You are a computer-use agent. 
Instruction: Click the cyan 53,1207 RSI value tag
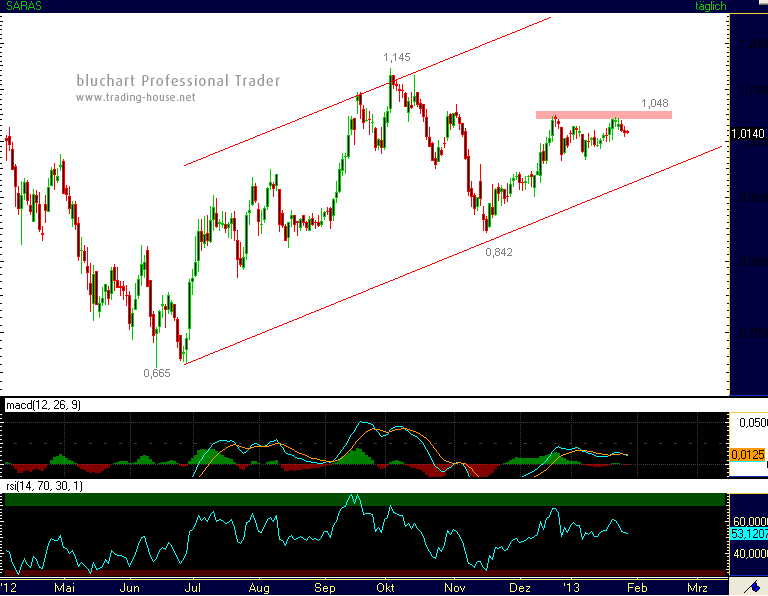(x=749, y=534)
